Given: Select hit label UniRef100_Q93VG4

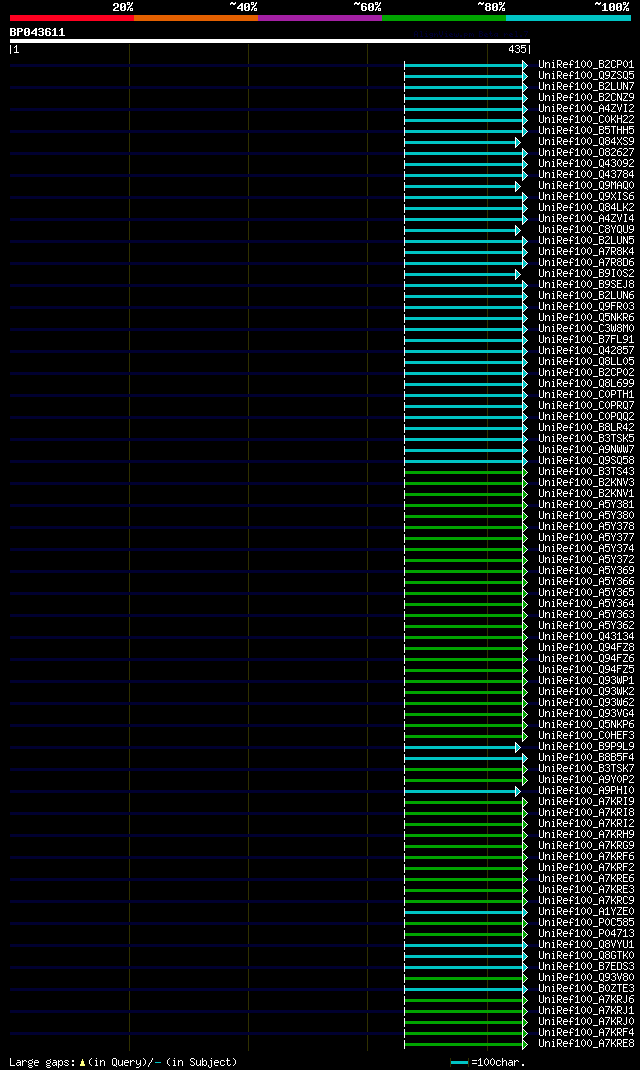Looking at the screenshot, I should pos(586,714).
